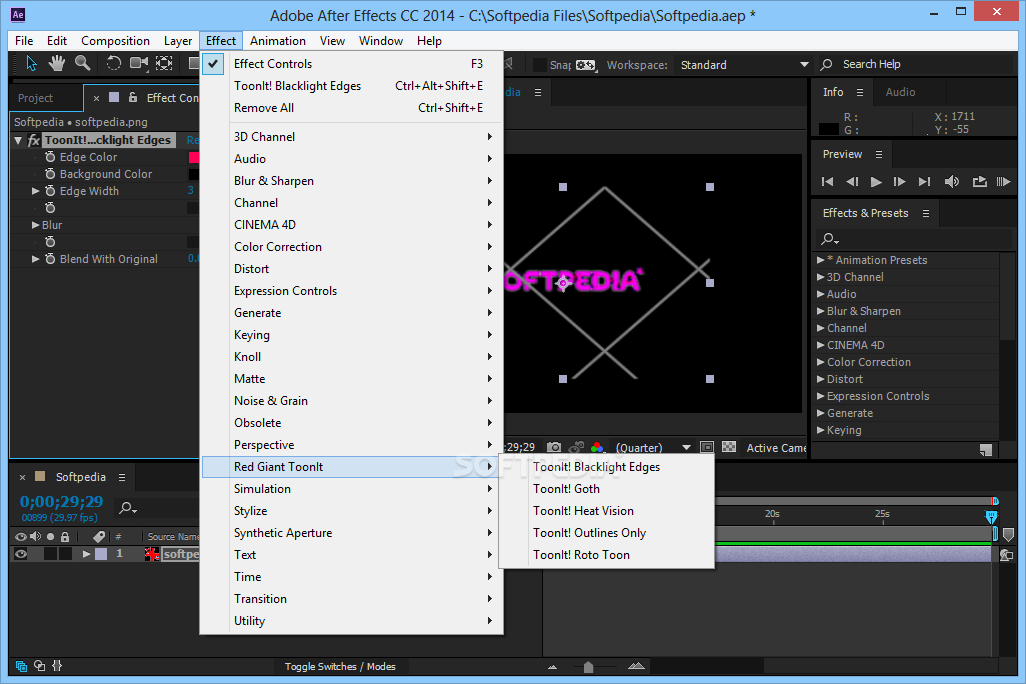Screen dimensions: 1026x684
Task: Jump to last frame in Preview
Action: pyautogui.click(x=924, y=182)
